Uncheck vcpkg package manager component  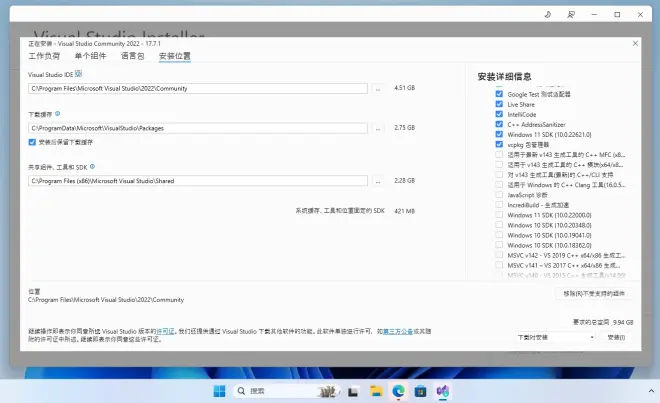499,144
